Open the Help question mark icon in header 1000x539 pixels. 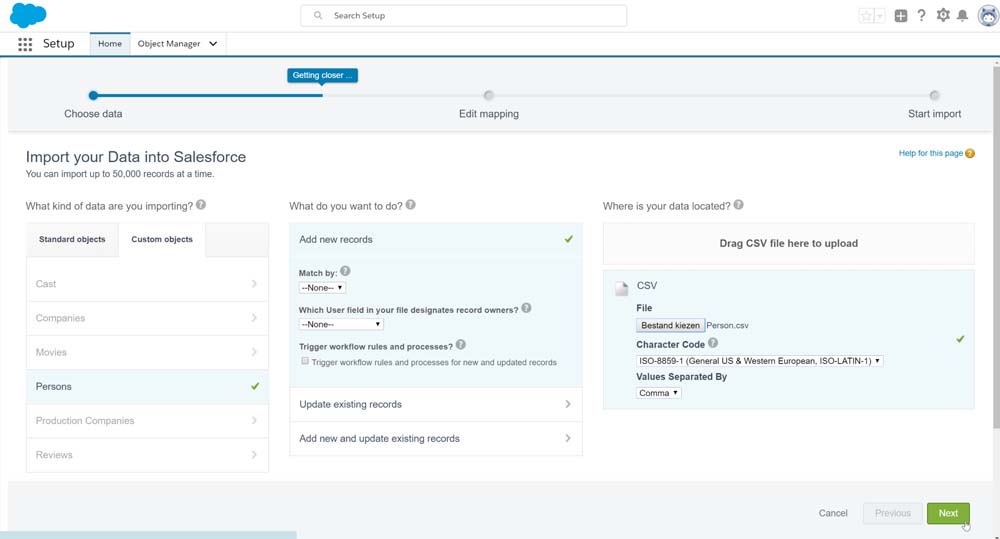point(921,16)
